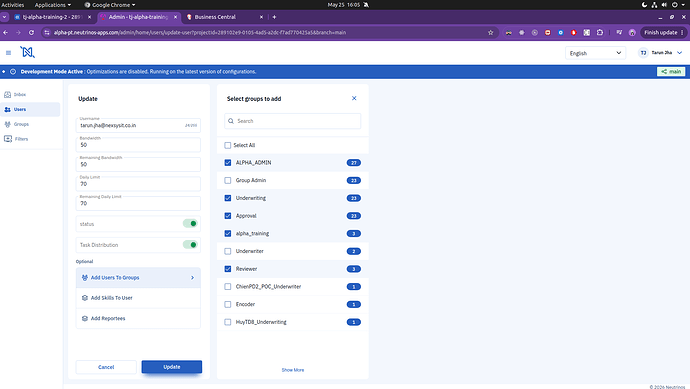Click the power icon in system tray
Screen dimensions: 690x389
coord(675,5)
